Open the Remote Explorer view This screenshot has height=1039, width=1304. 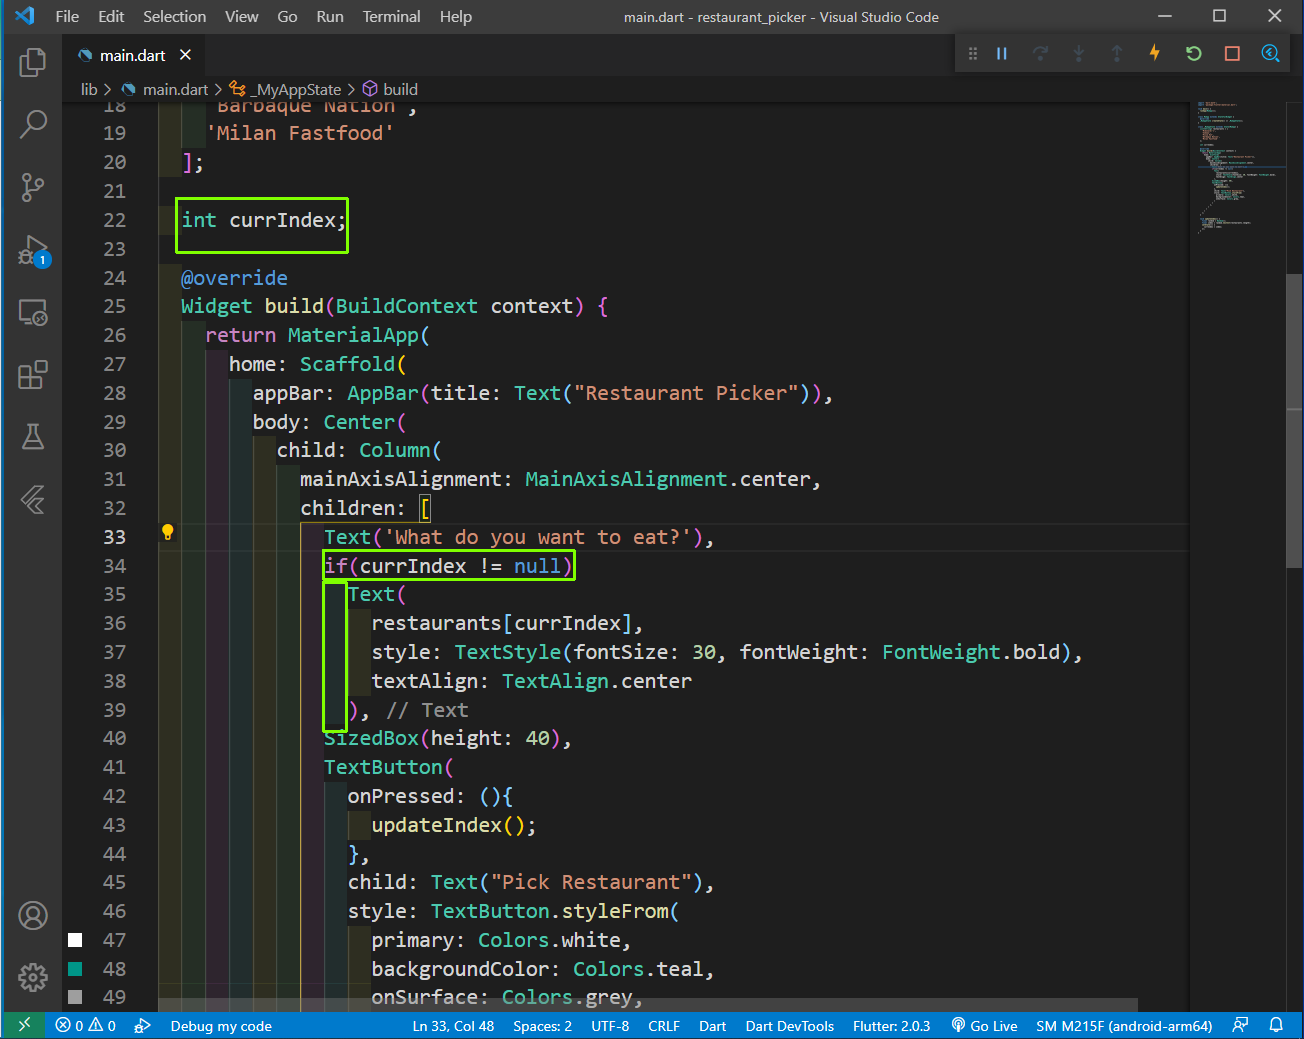[33, 313]
